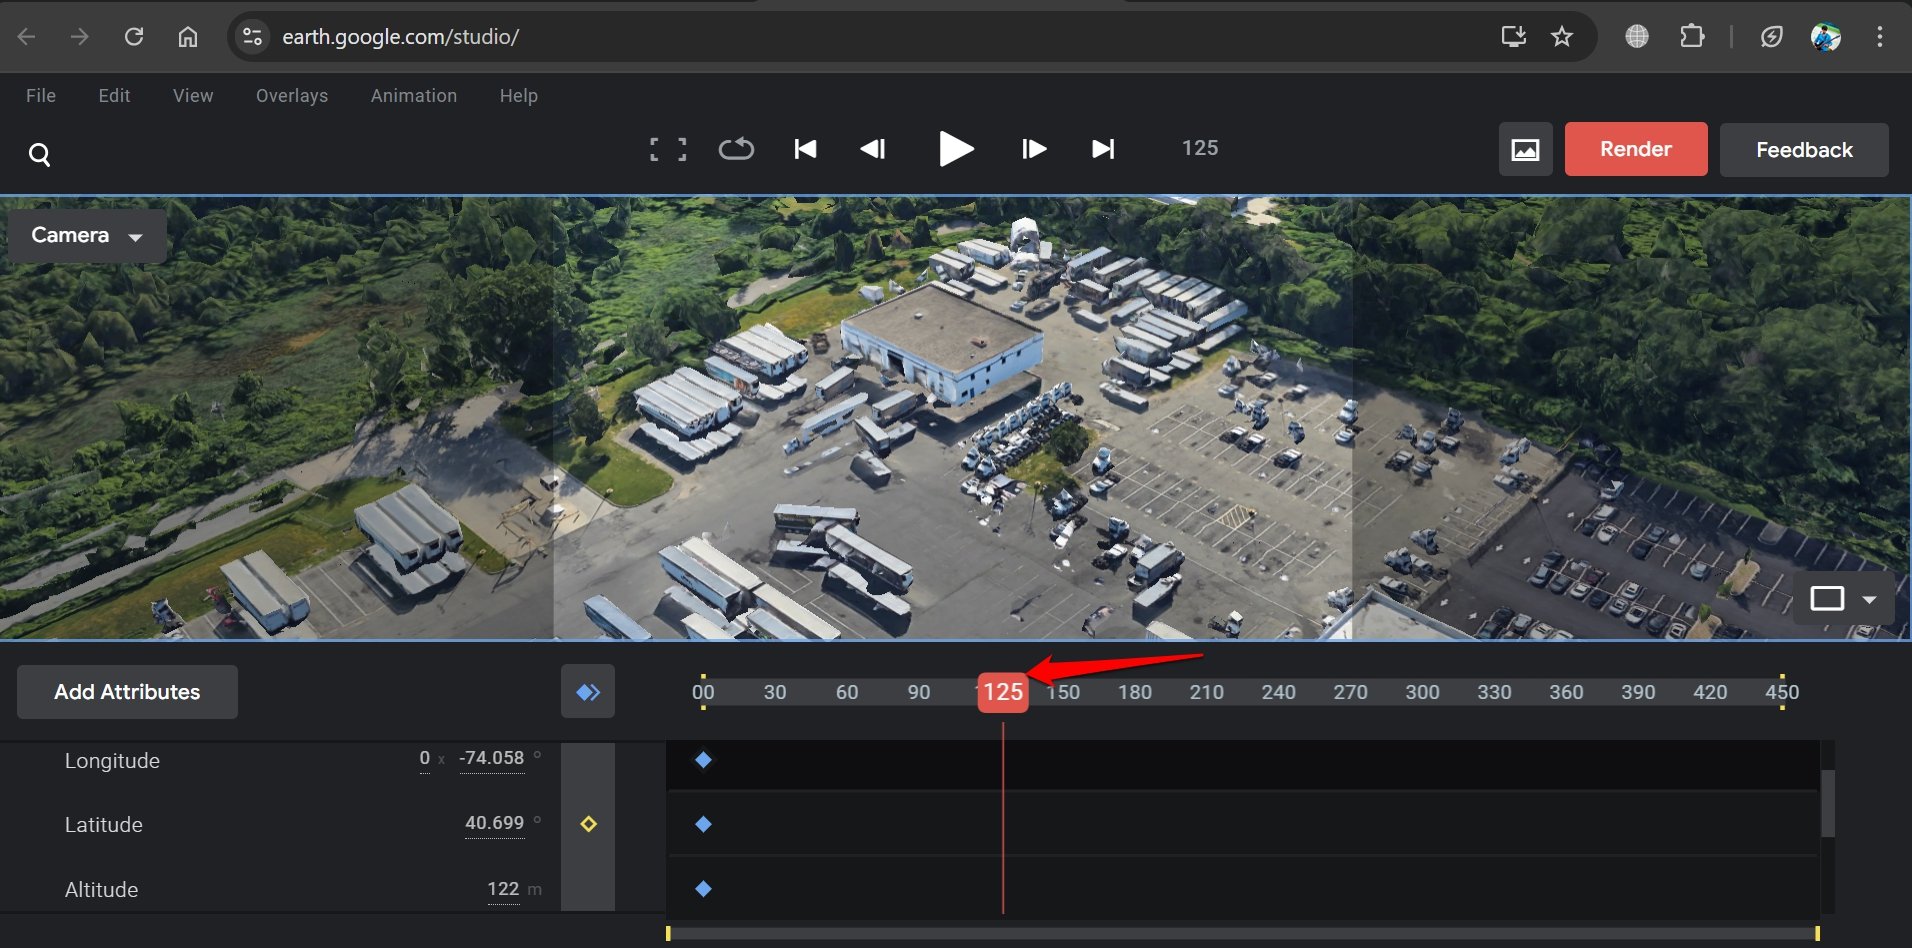Click the Altitude keyframe diamond at frame 0
Screen dimensions: 1912x948
(x=703, y=889)
